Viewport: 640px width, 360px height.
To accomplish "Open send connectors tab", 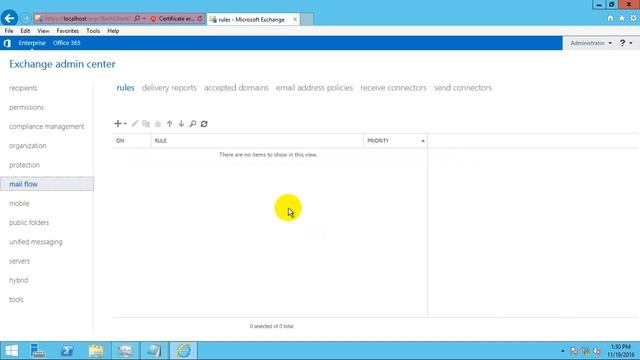I will click(463, 88).
